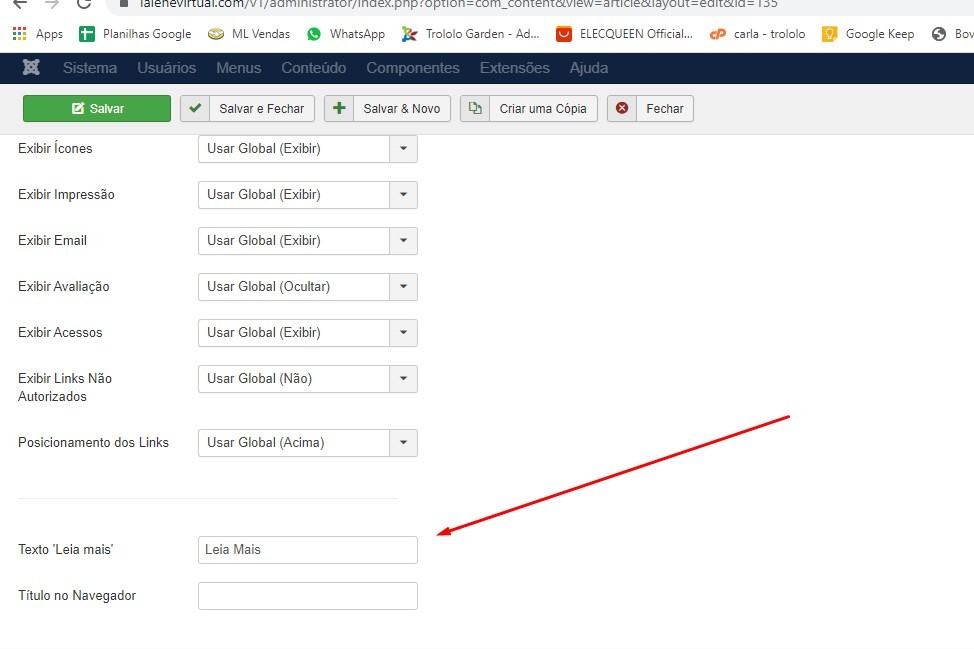Click the Exibir Email label
This screenshot has height=649, width=974.
pyautogui.click(x=52, y=240)
